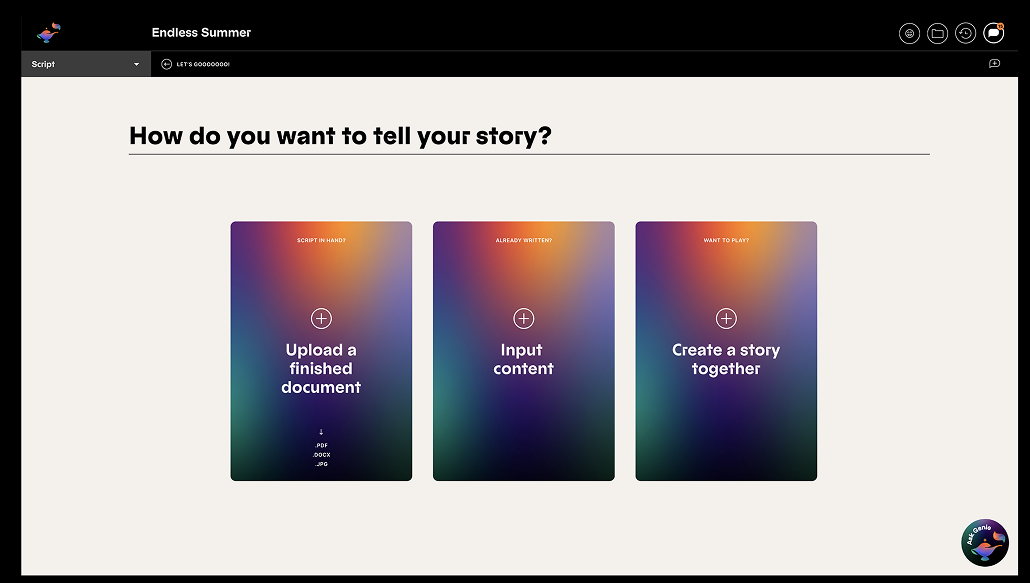Select the "Input content" option
The height and width of the screenshot is (583, 1030).
point(523,359)
